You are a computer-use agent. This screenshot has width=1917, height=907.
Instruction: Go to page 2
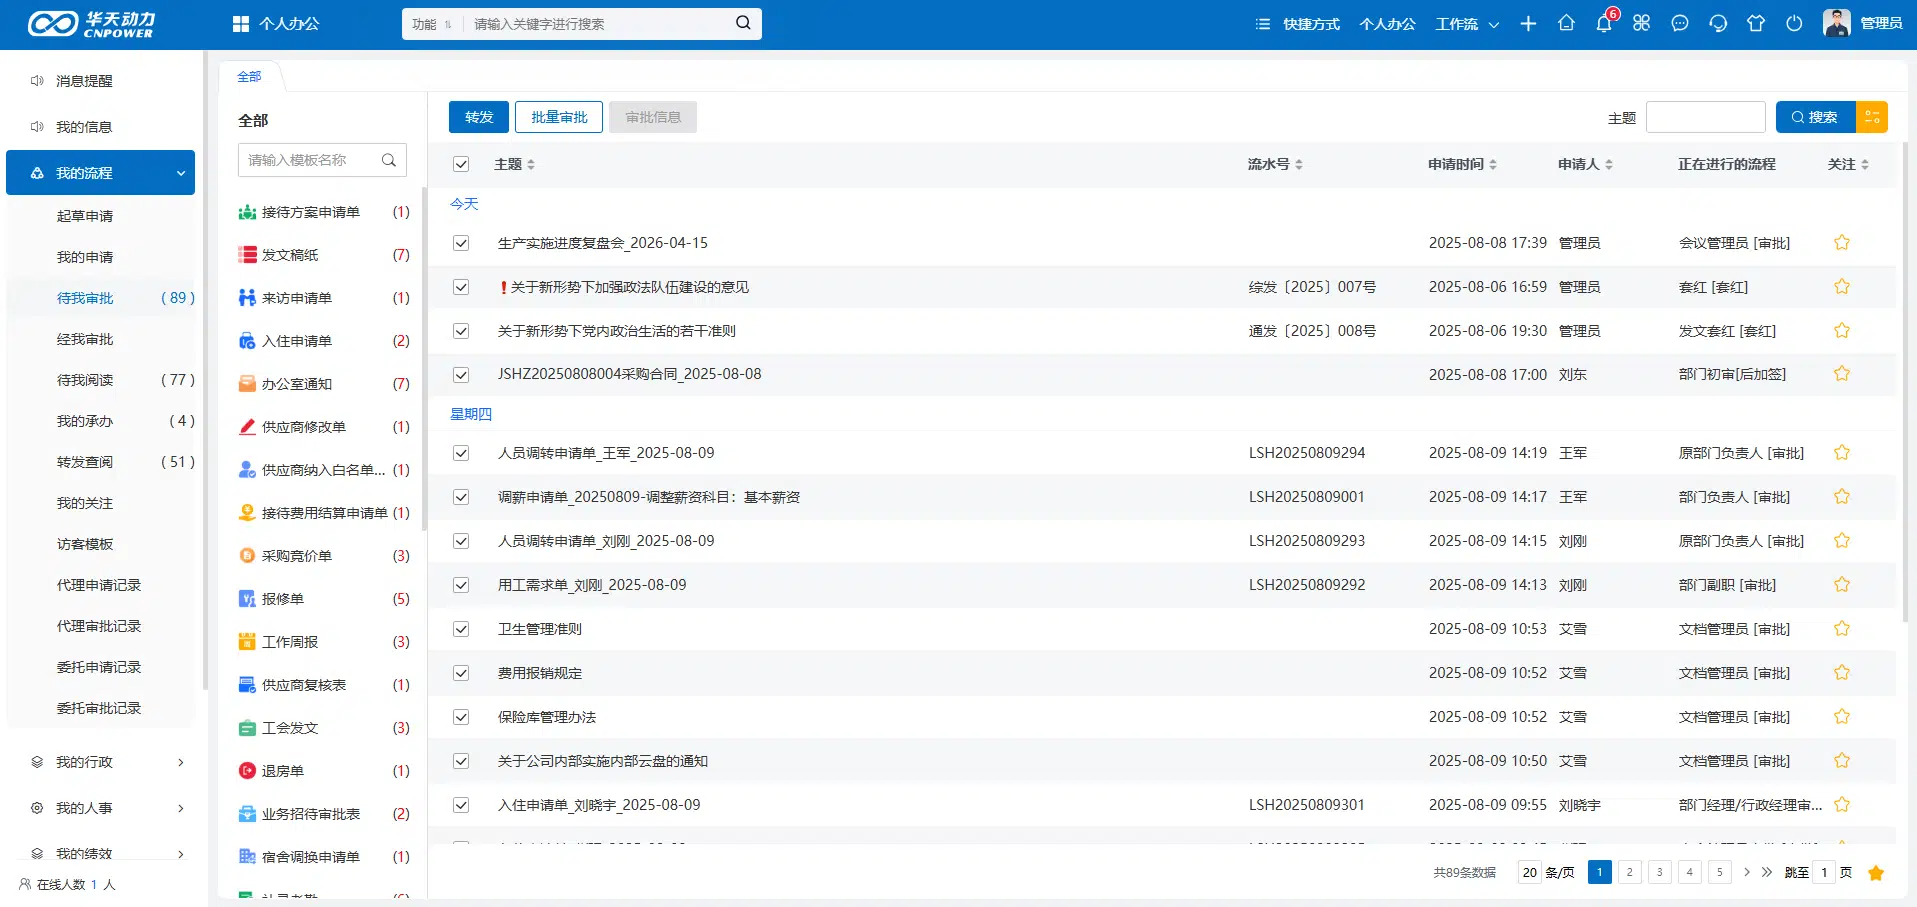(1629, 872)
